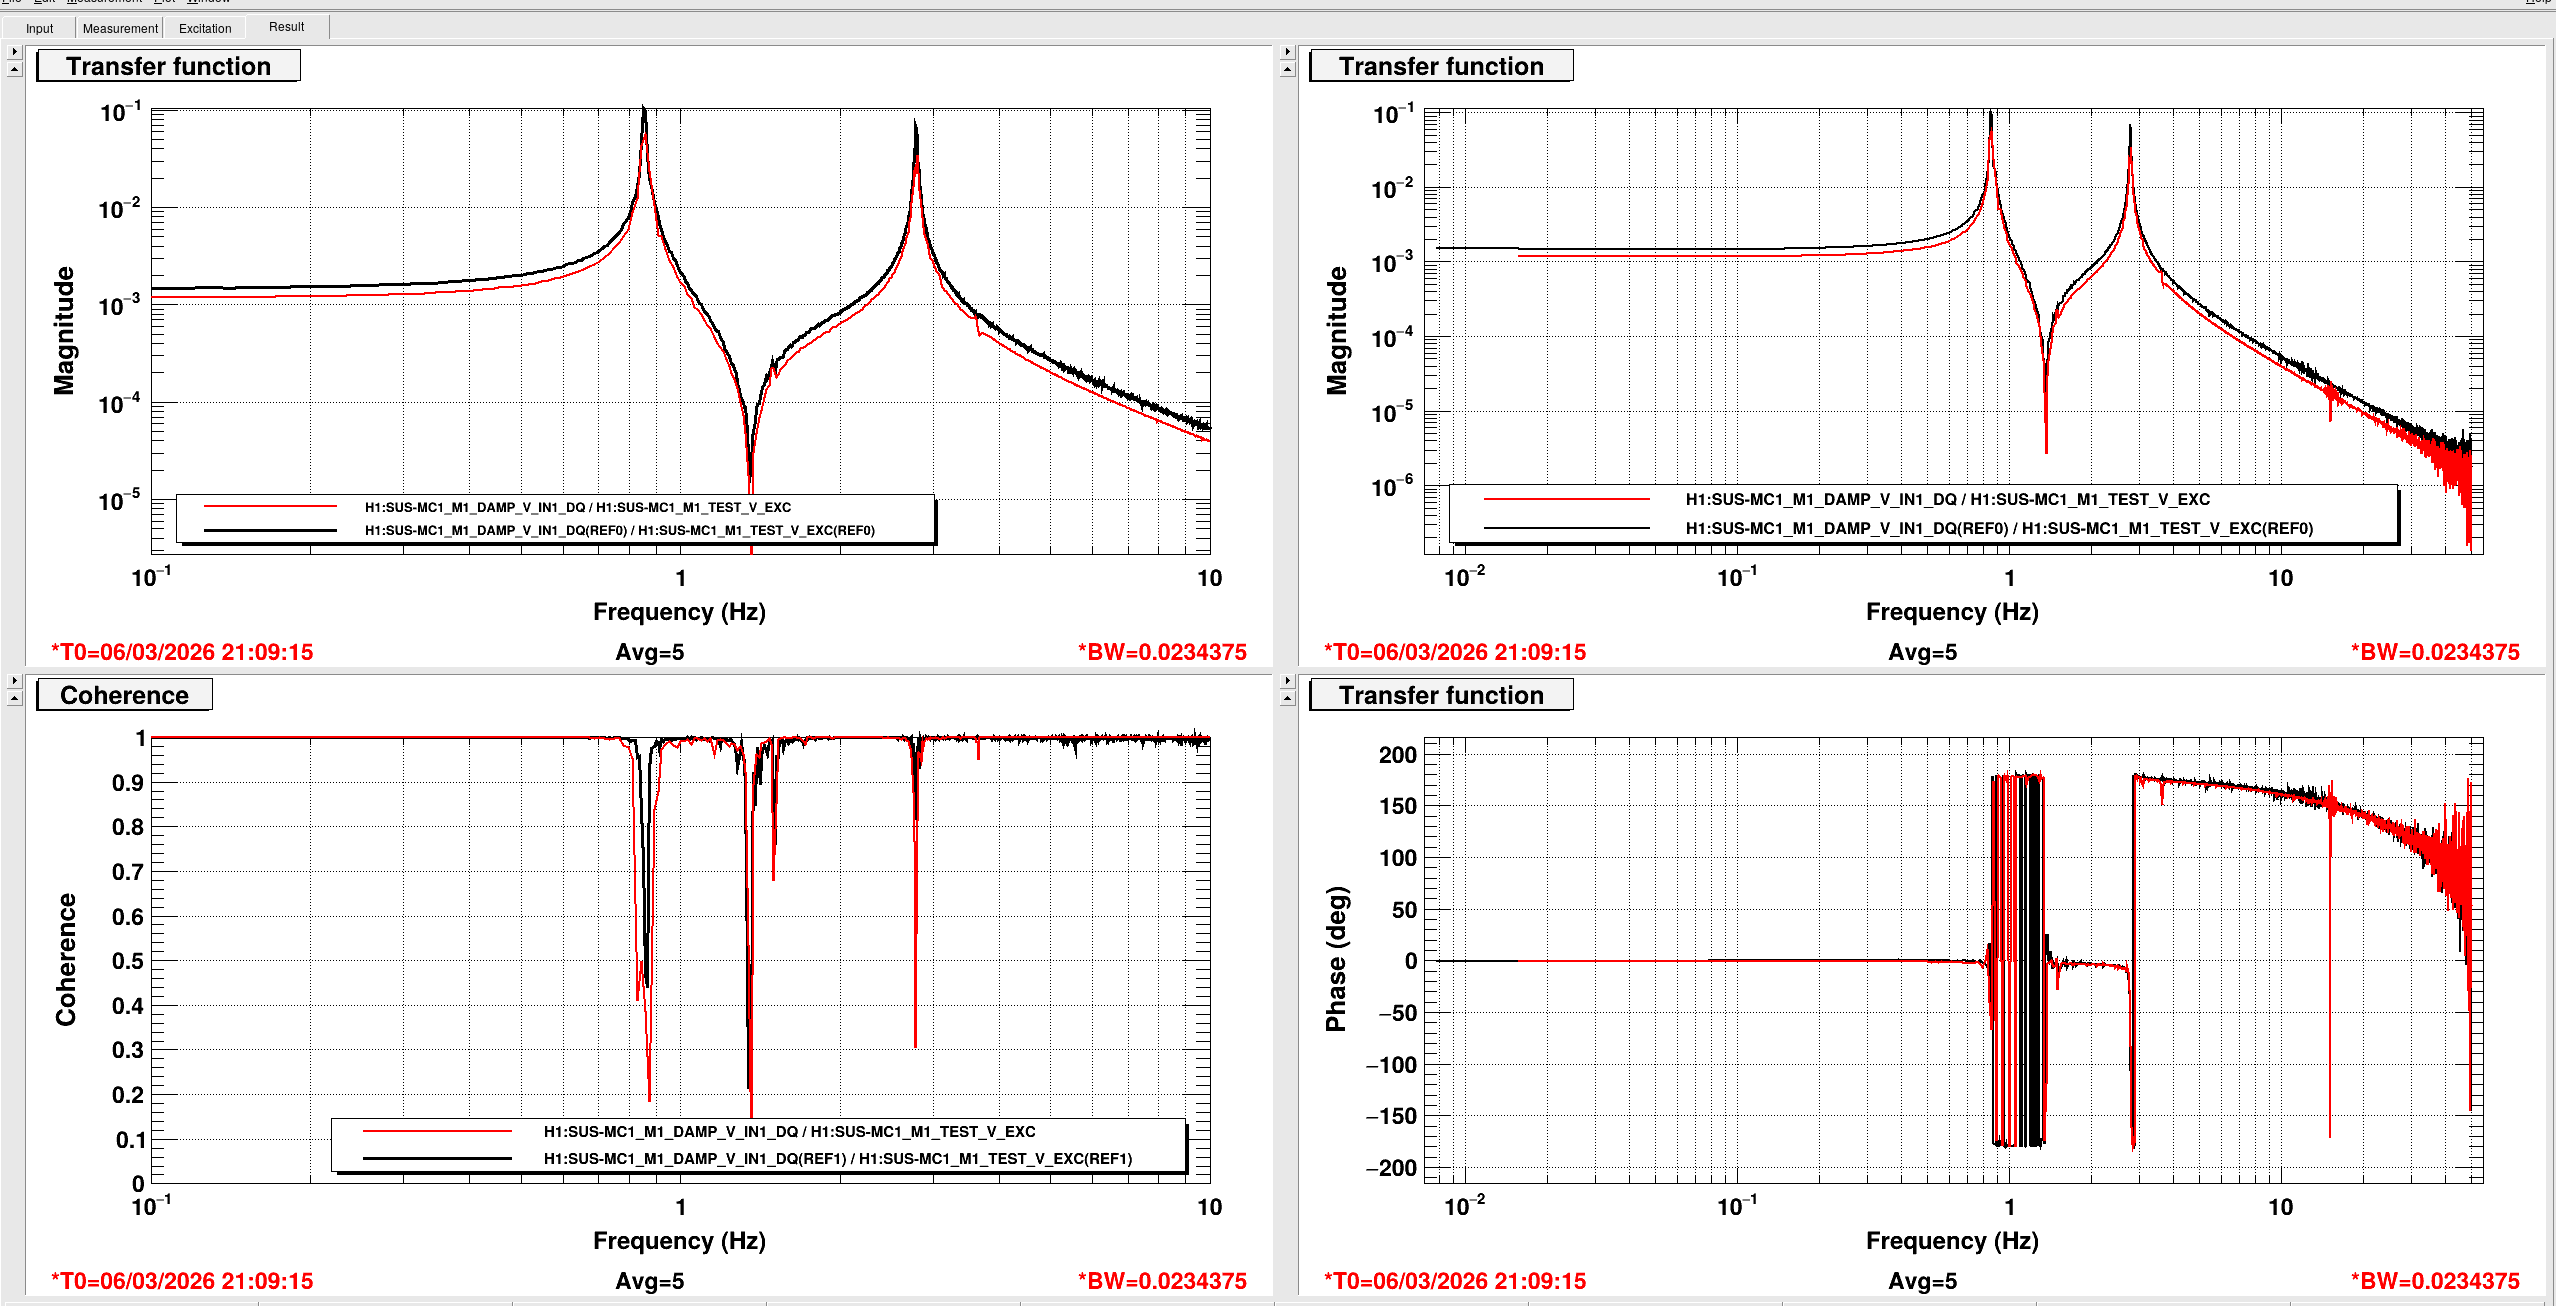Screen dimensions: 2556x1306
Task: Click REF1 trace label in Coherence legend
Action: point(837,1158)
